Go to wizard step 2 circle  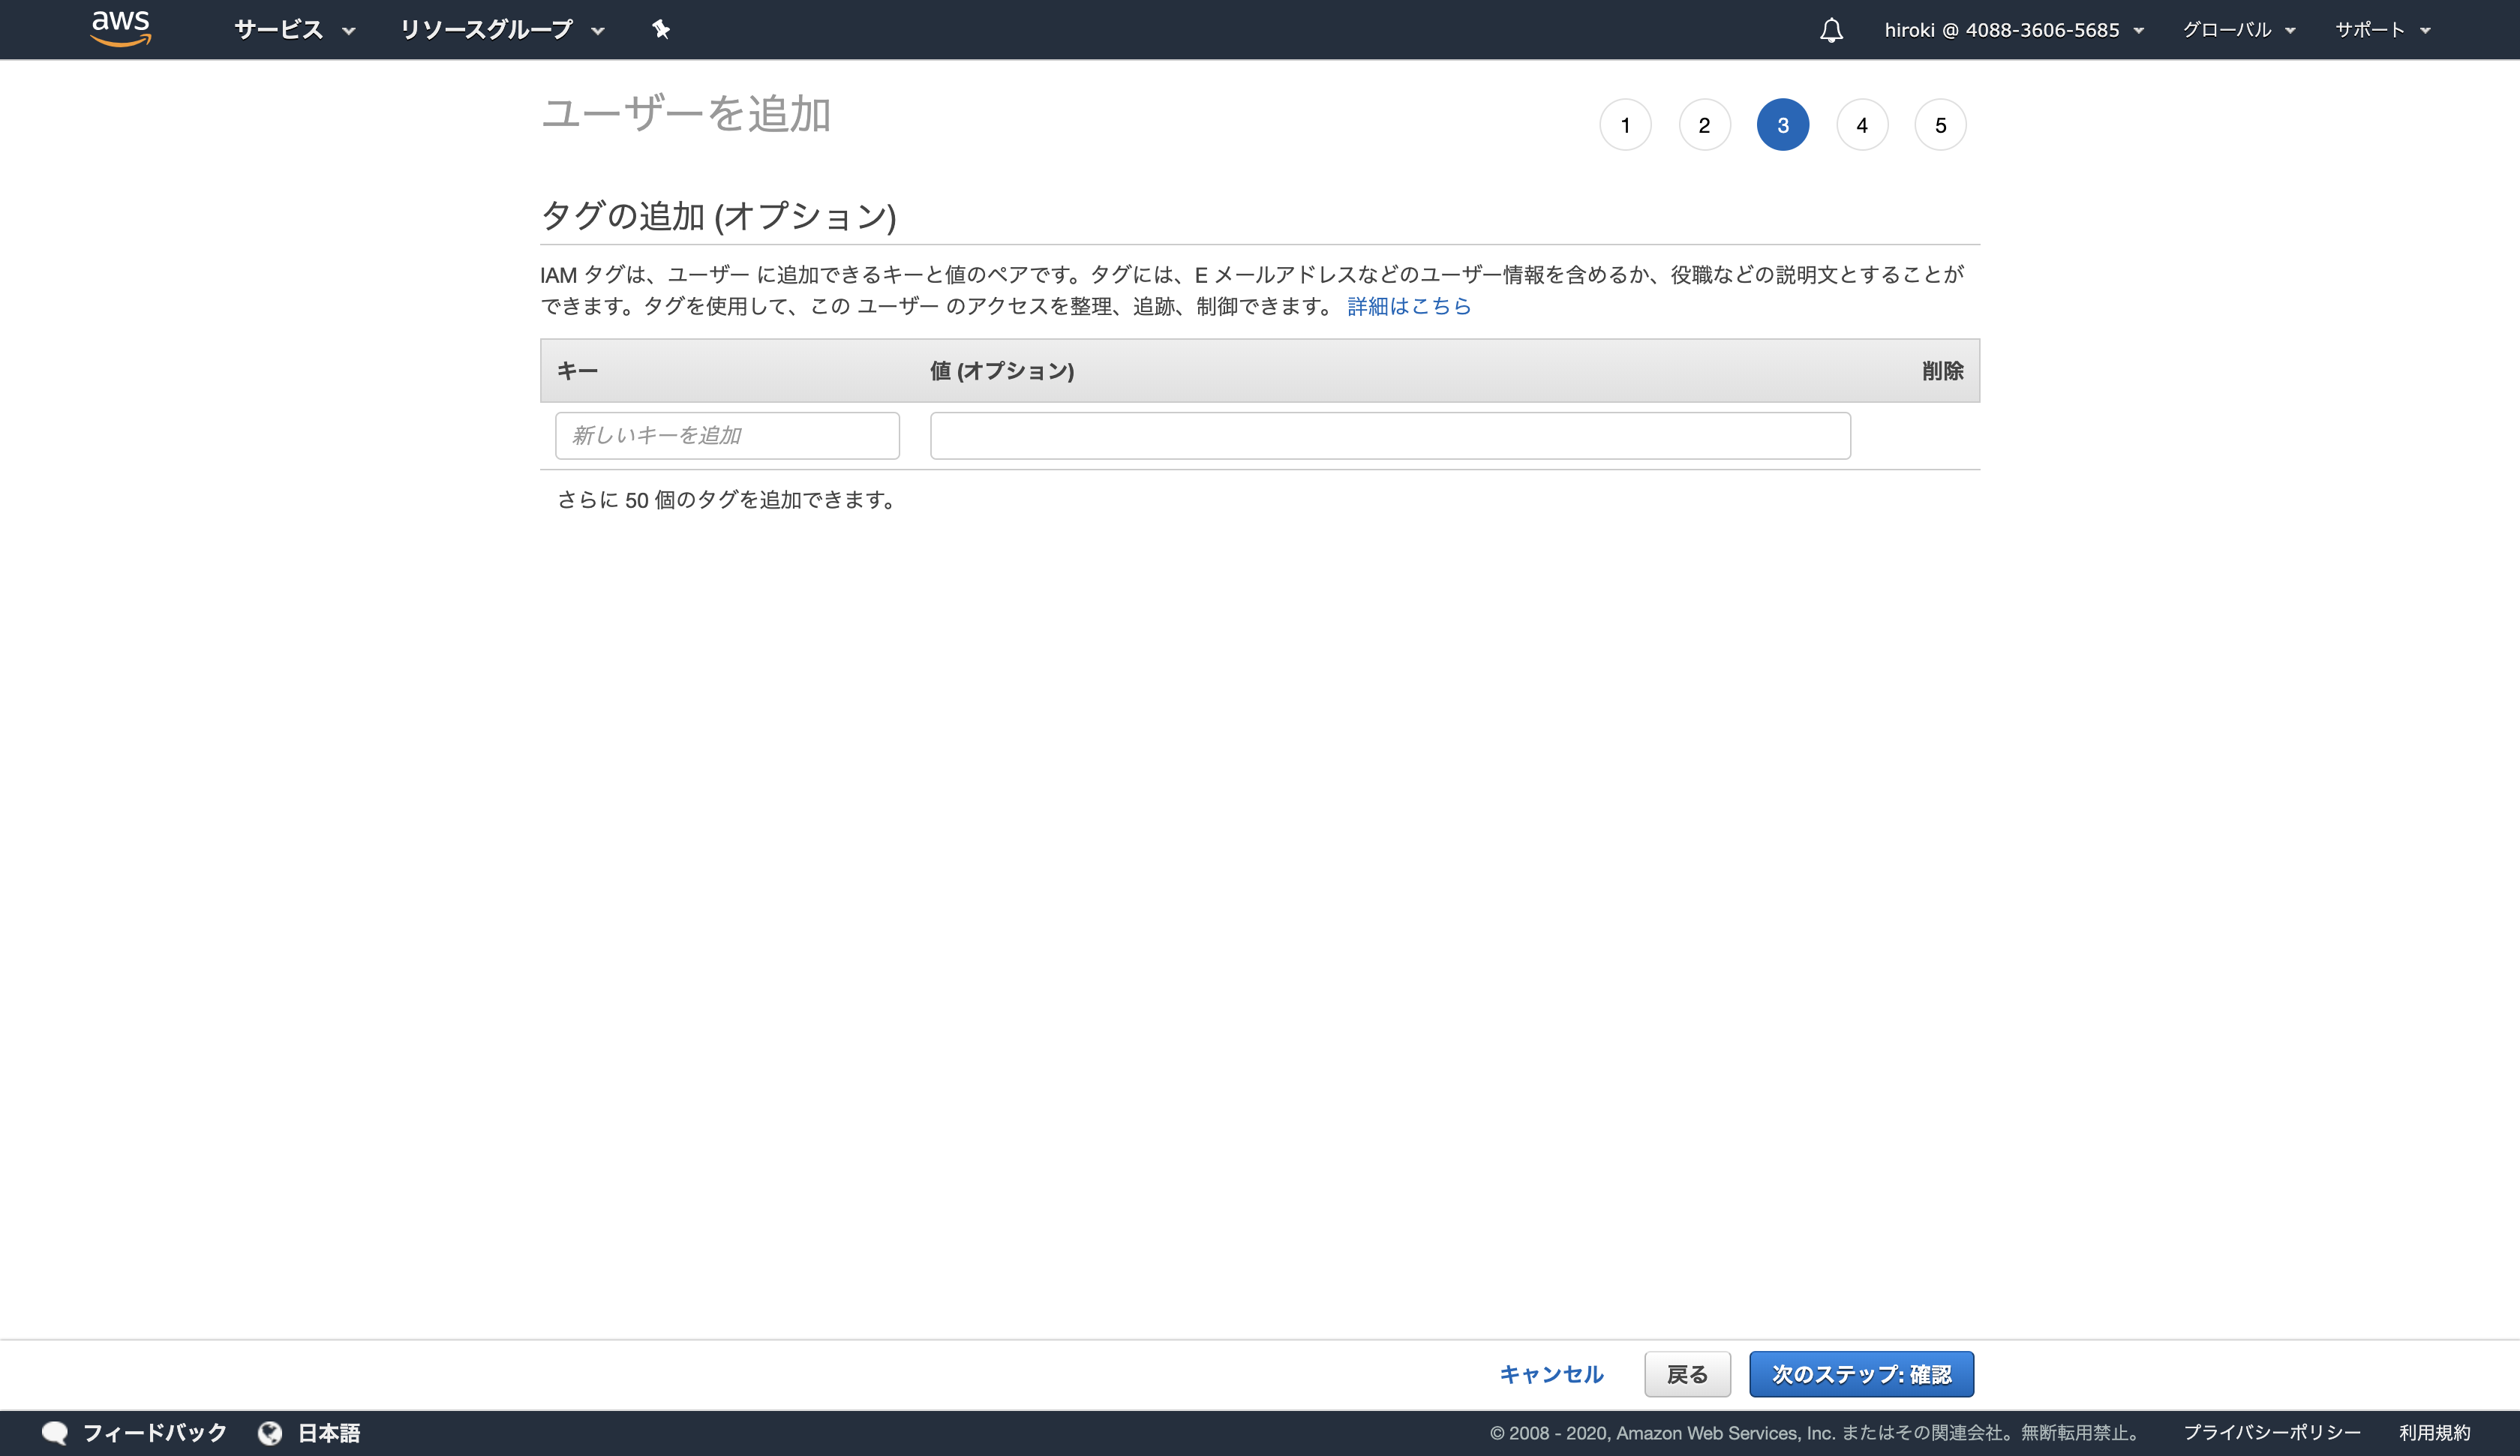1704,125
